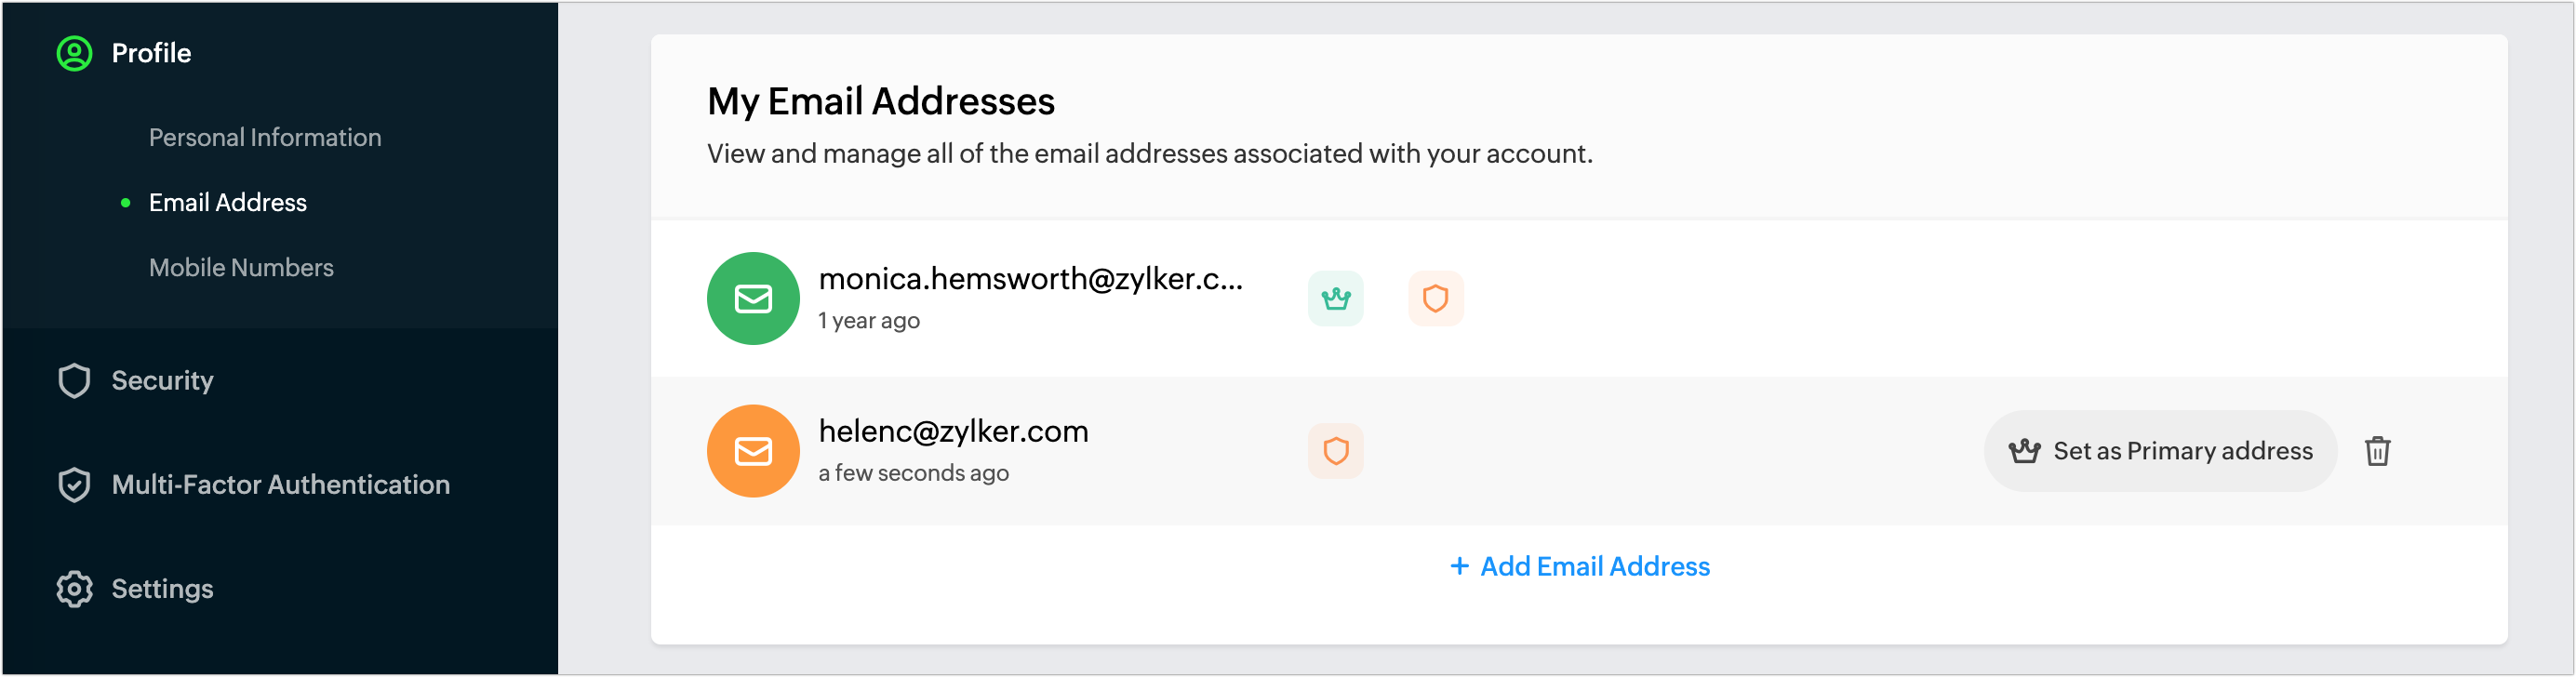
Task: Click orange shield badge beside helenc@zylker.com
Action: tap(1335, 451)
